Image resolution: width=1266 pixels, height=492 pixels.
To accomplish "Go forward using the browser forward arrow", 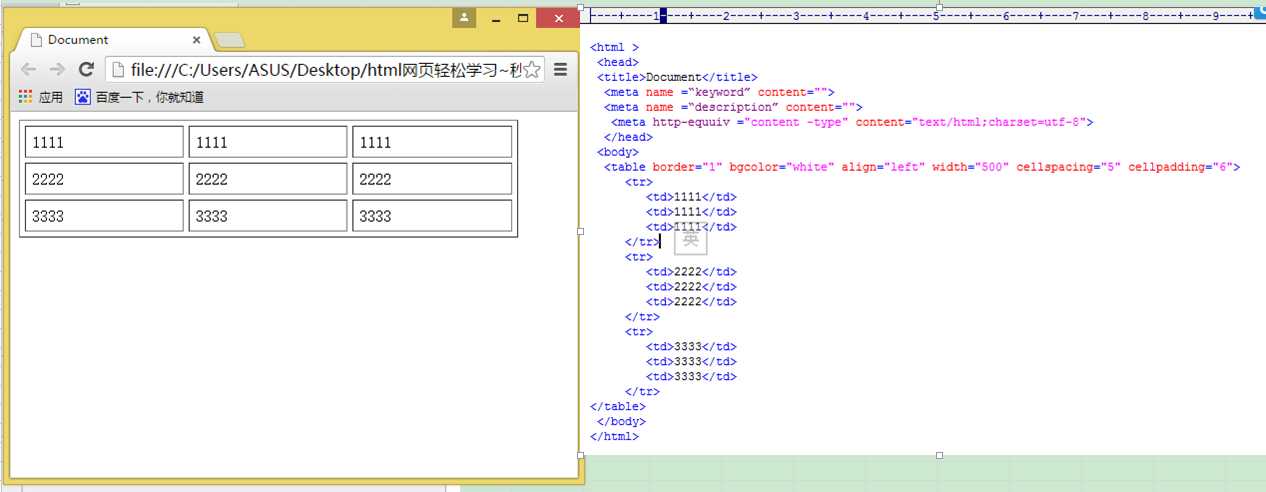I will click(58, 69).
